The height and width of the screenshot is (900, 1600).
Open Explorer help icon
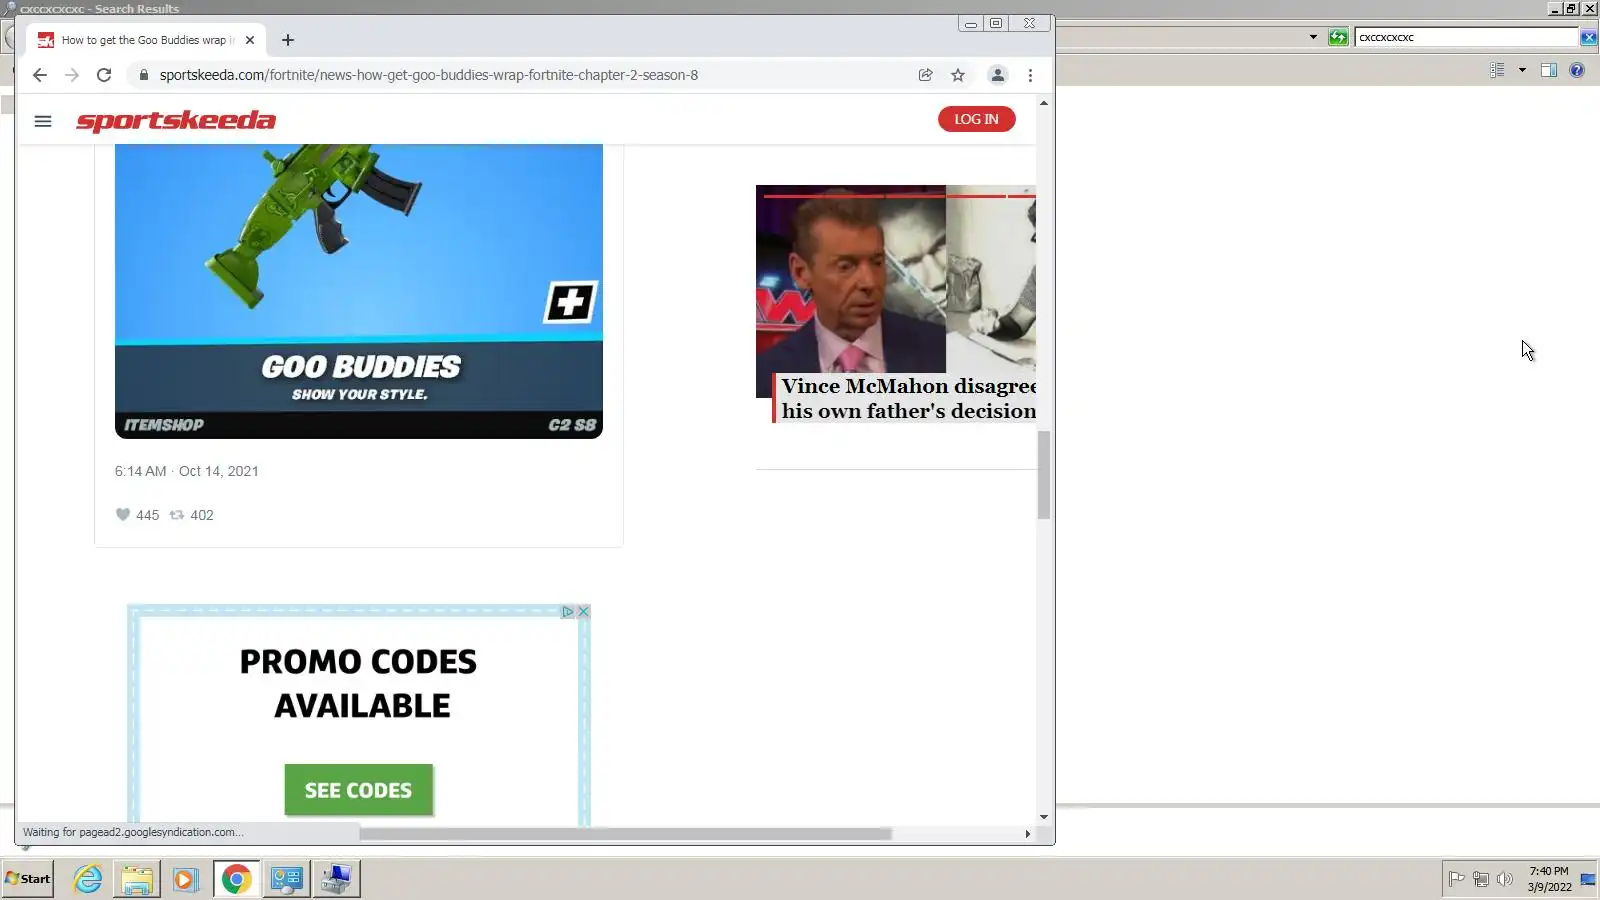tap(1577, 70)
